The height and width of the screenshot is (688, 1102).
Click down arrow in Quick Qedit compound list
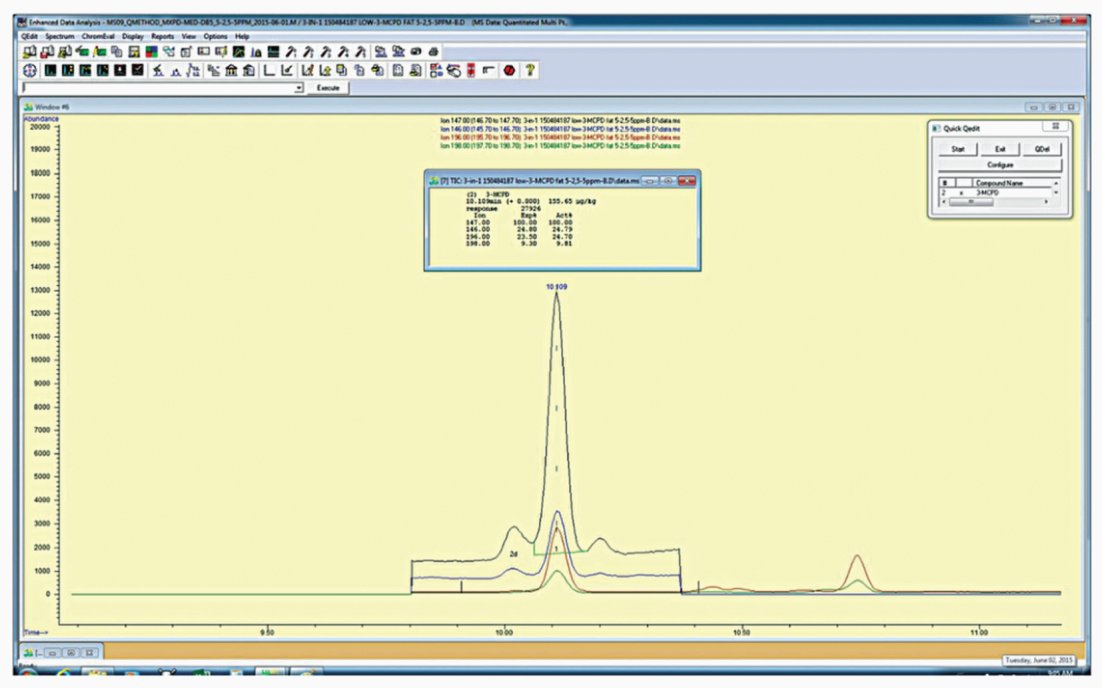pos(1055,193)
